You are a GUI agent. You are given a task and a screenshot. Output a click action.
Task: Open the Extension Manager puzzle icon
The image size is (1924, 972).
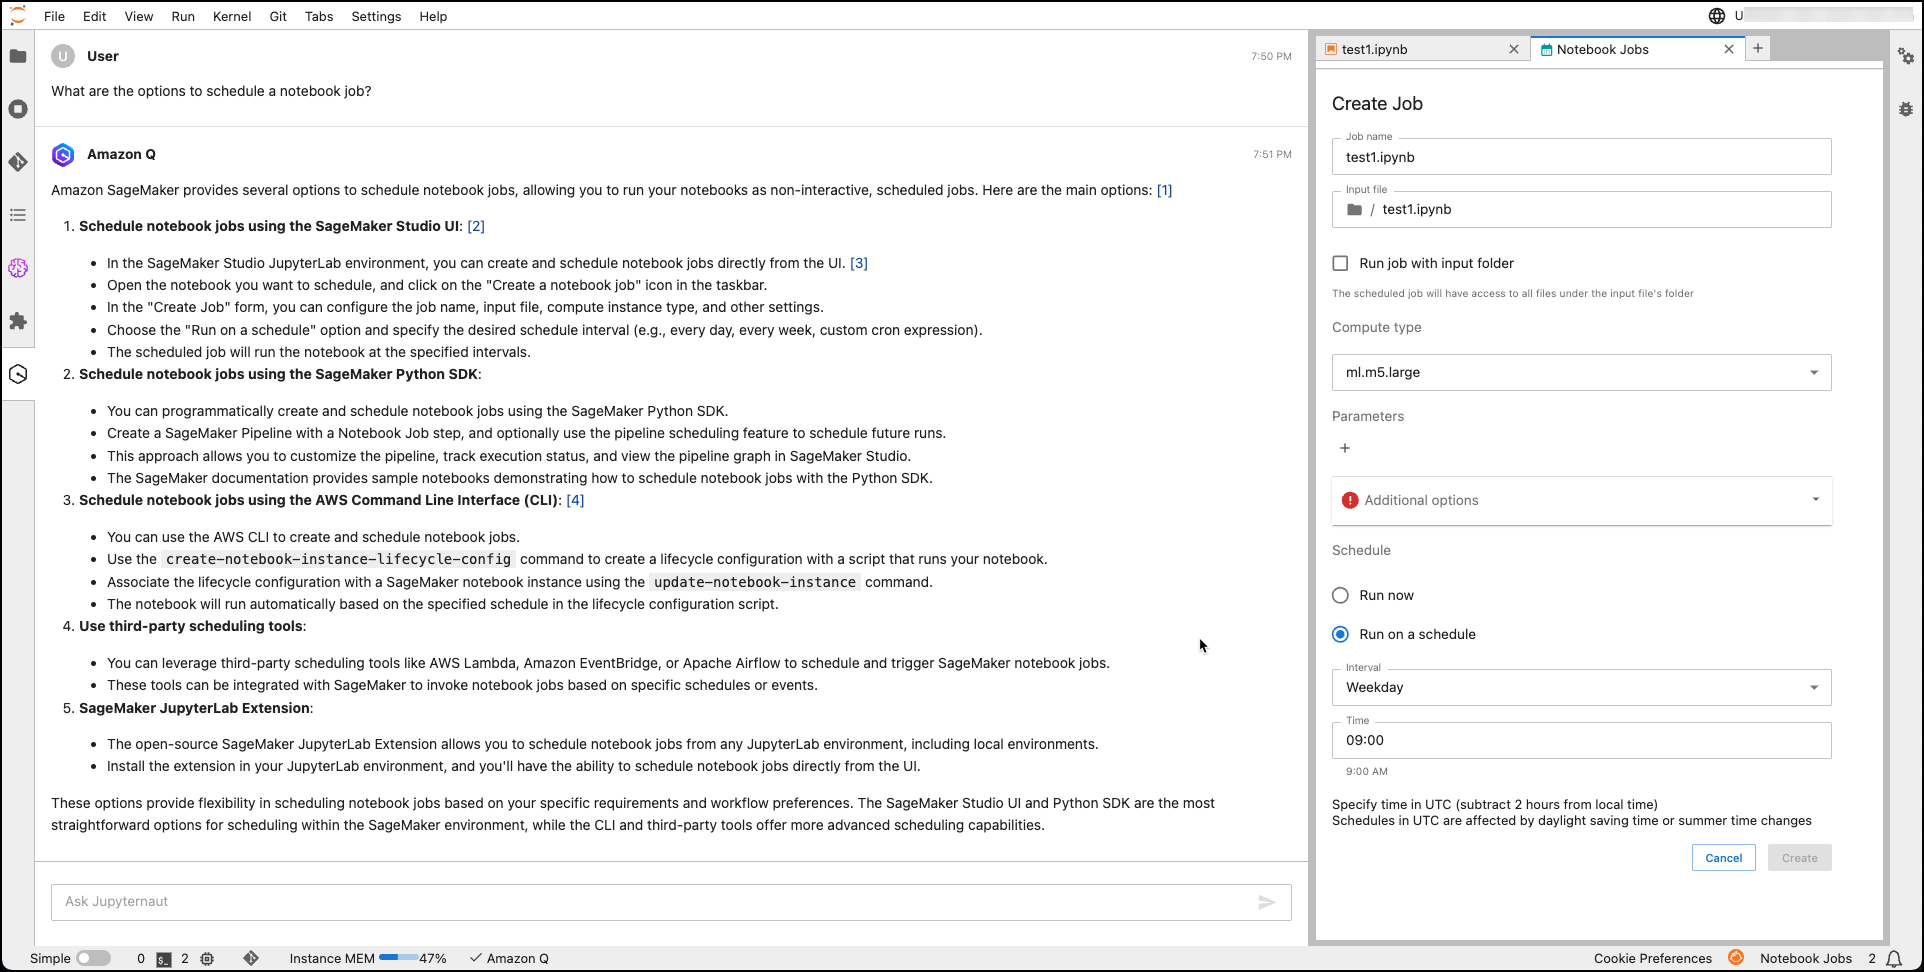[x=18, y=321]
